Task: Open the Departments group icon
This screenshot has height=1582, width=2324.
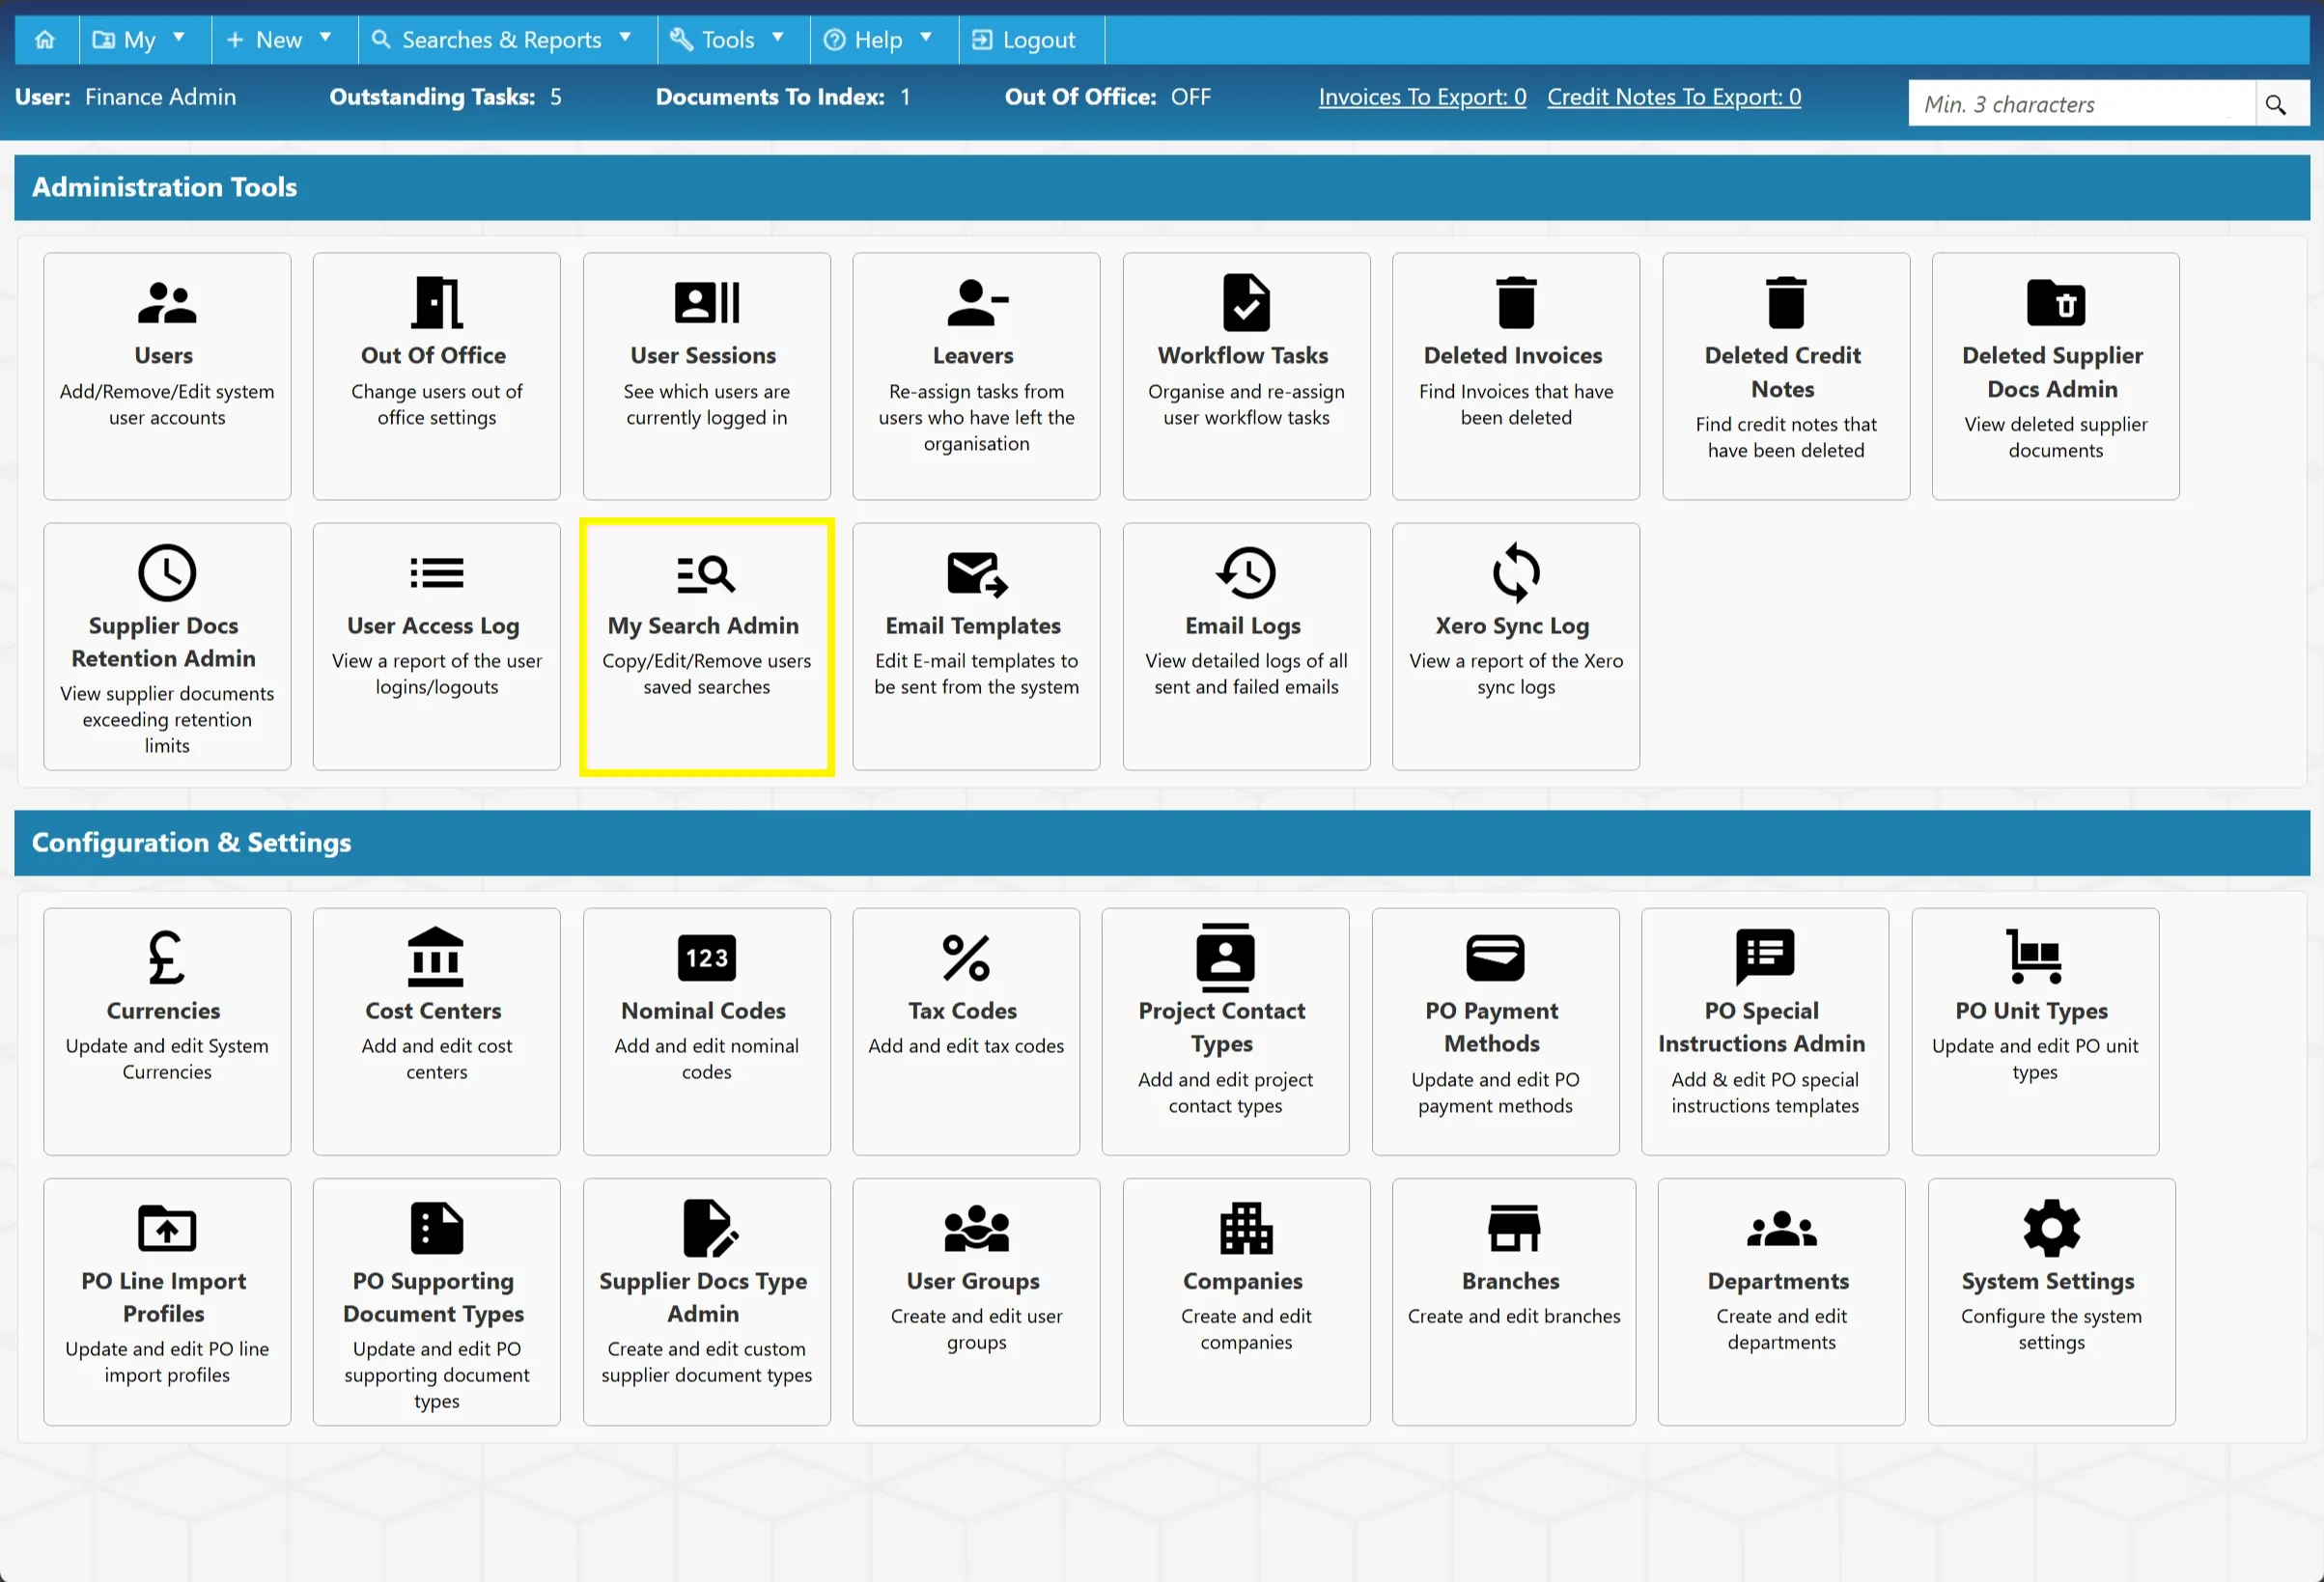Action: coord(1782,1228)
